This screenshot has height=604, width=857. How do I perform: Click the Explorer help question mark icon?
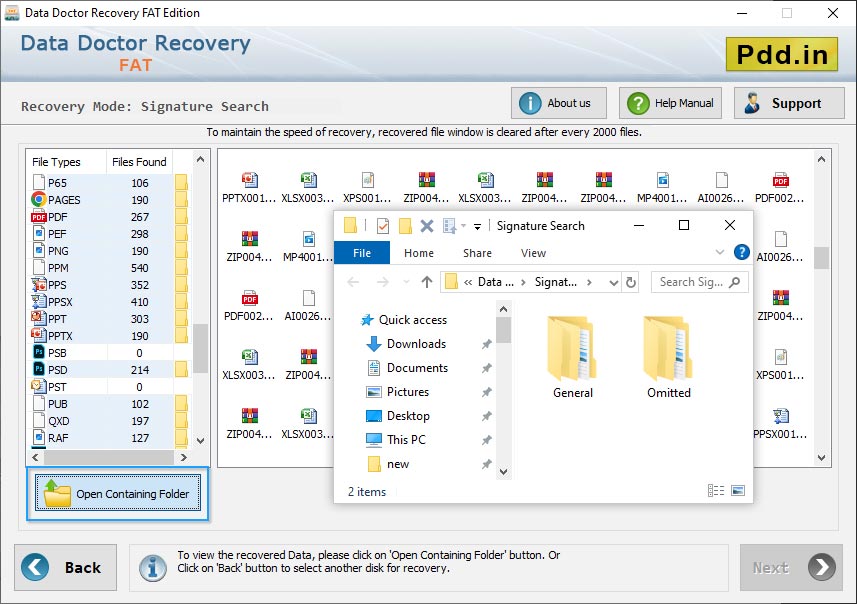coord(742,252)
